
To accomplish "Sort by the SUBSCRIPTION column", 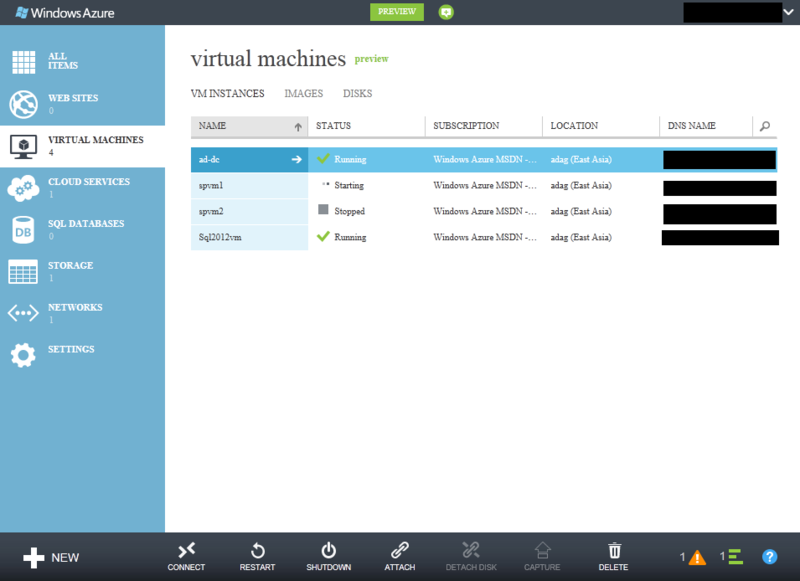I will 484,126.
